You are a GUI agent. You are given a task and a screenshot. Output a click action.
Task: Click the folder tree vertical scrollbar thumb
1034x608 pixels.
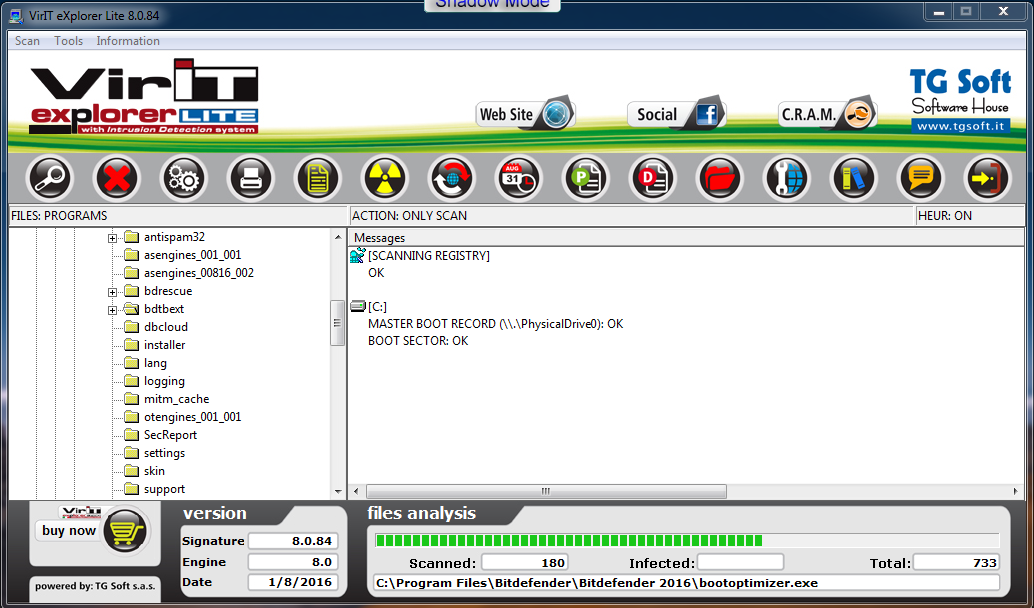click(x=338, y=322)
